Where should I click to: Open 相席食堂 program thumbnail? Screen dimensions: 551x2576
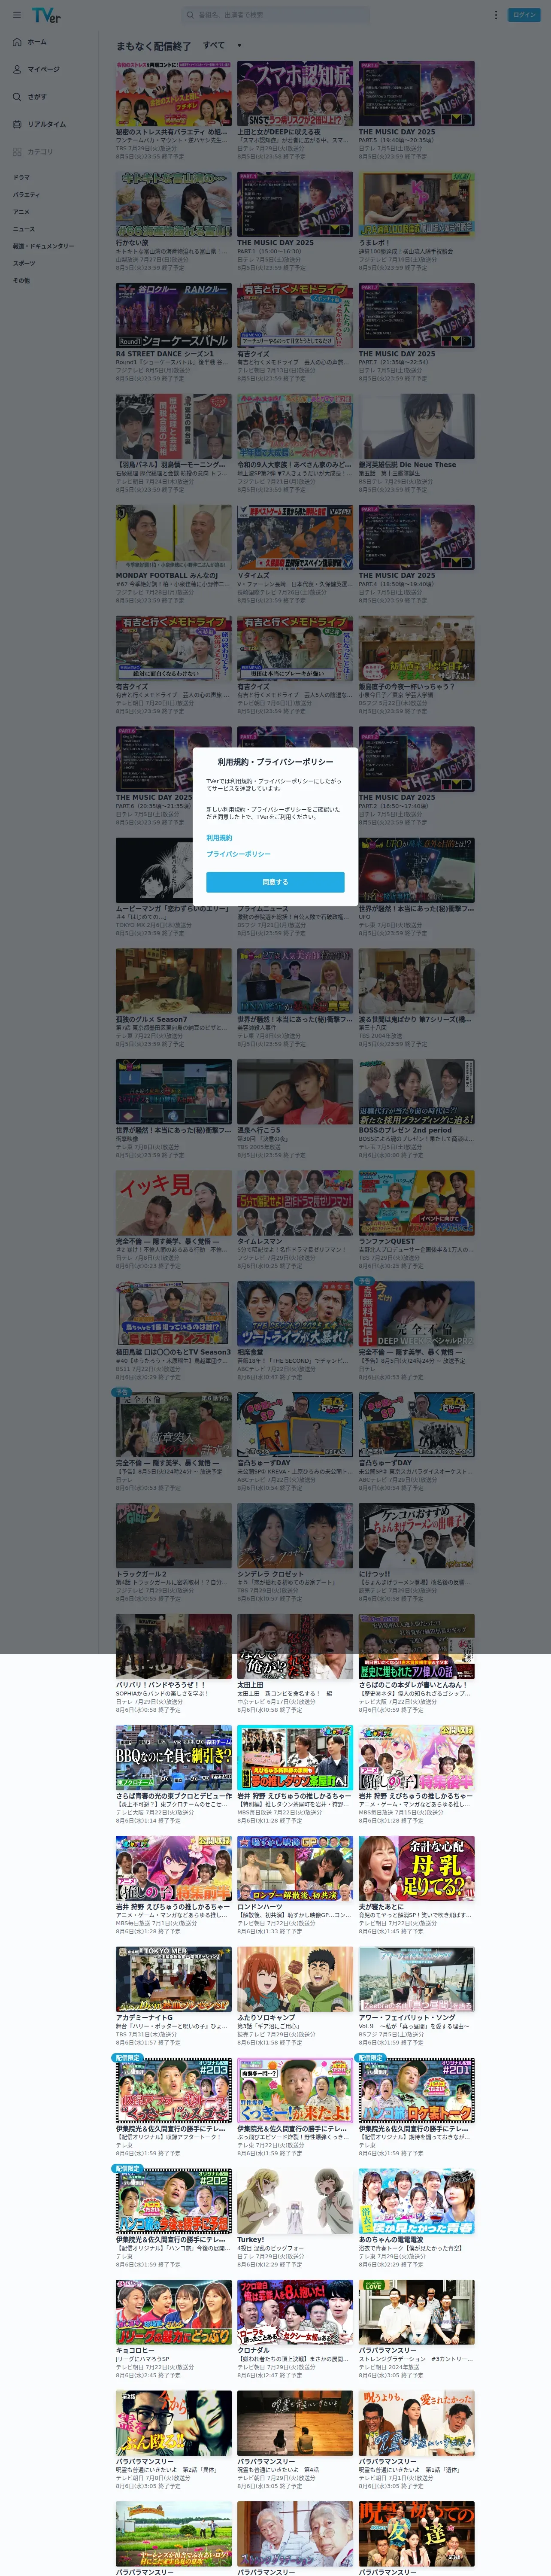point(295,1314)
